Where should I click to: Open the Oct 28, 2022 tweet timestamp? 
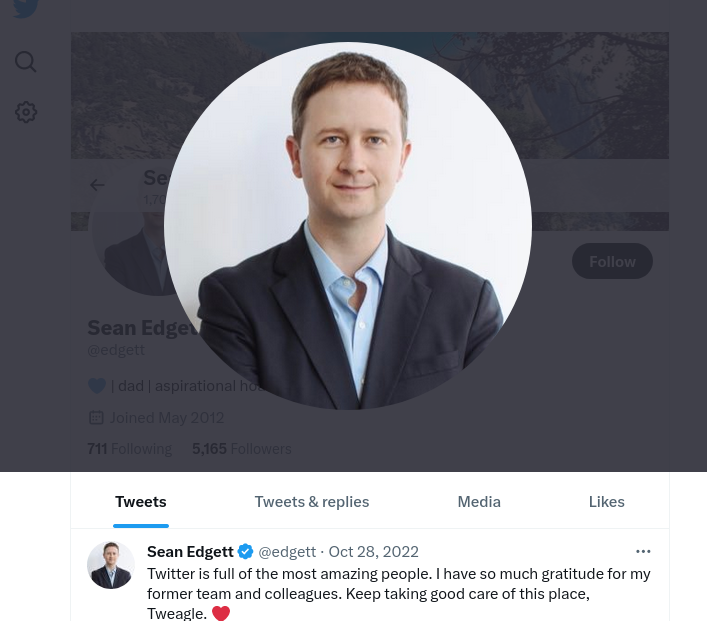pyautogui.click(x=373, y=552)
